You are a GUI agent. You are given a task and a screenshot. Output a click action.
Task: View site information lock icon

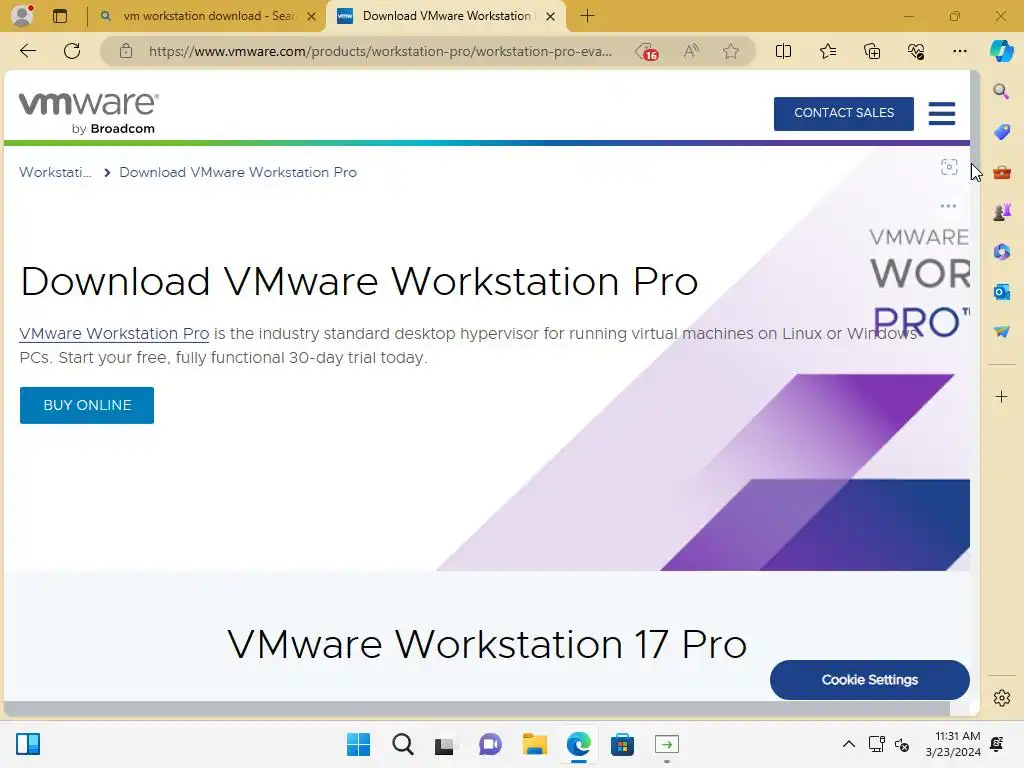click(x=125, y=51)
